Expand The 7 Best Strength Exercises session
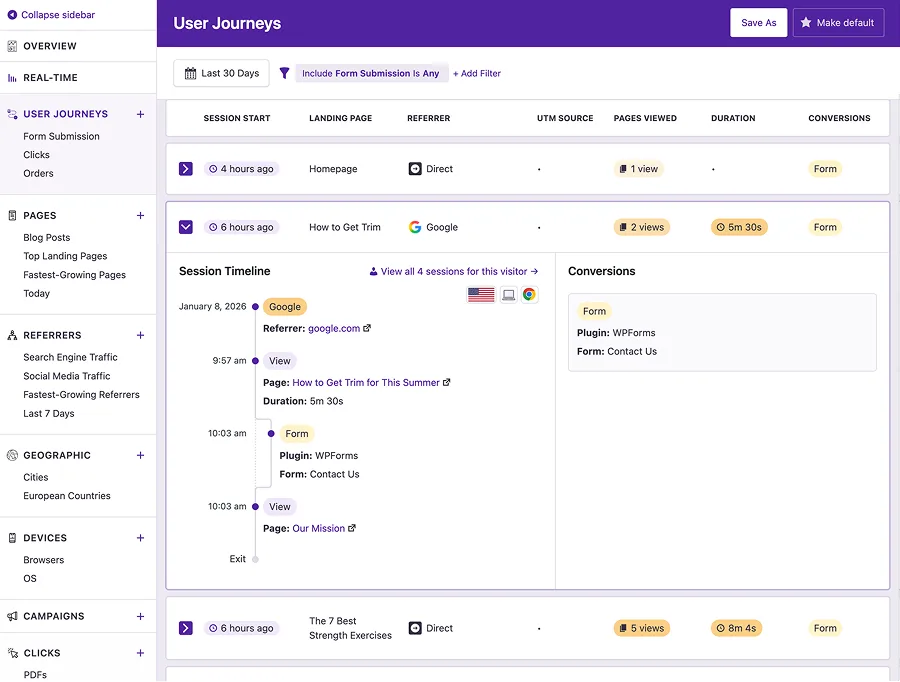The height and width of the screenshot is (682, 900). [x=185, y=628]
